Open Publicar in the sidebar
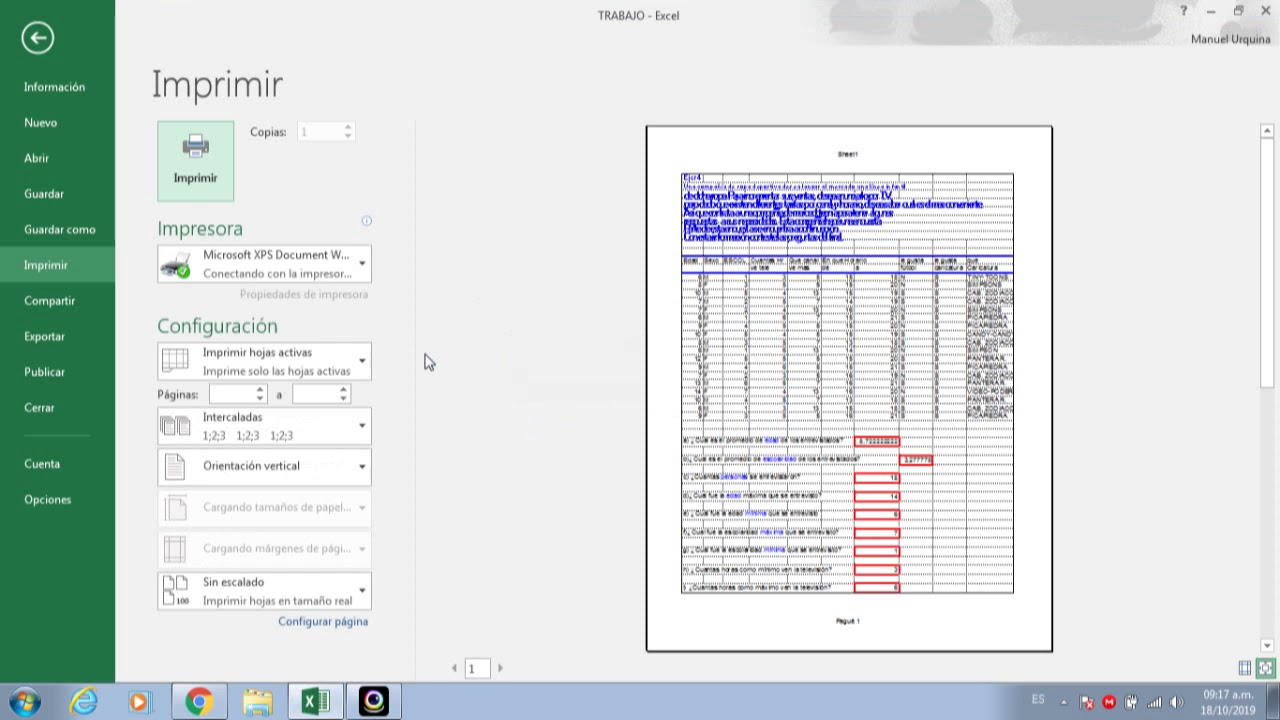The width and height of the screenshot is (1280, 720). point(45,372)
